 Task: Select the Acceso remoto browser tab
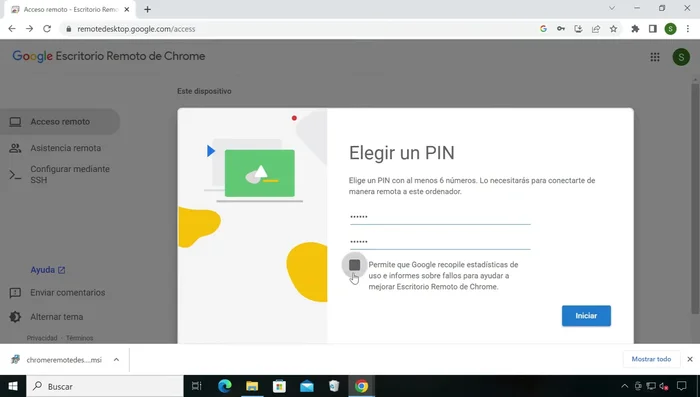(70, 9)
